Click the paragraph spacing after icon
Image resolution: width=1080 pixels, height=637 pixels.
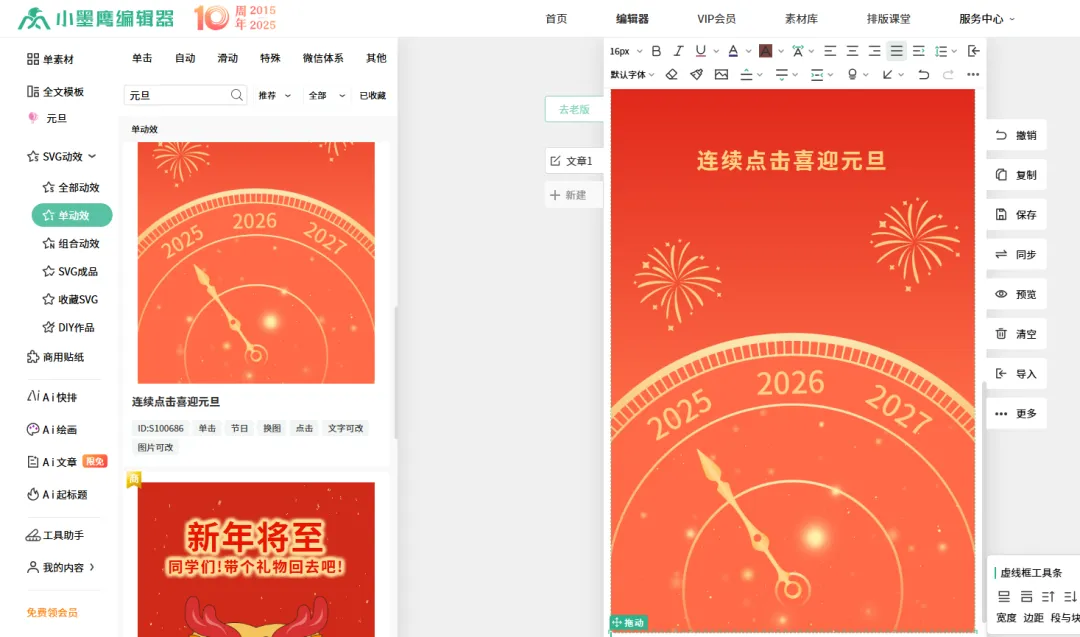tap(781, 74)
